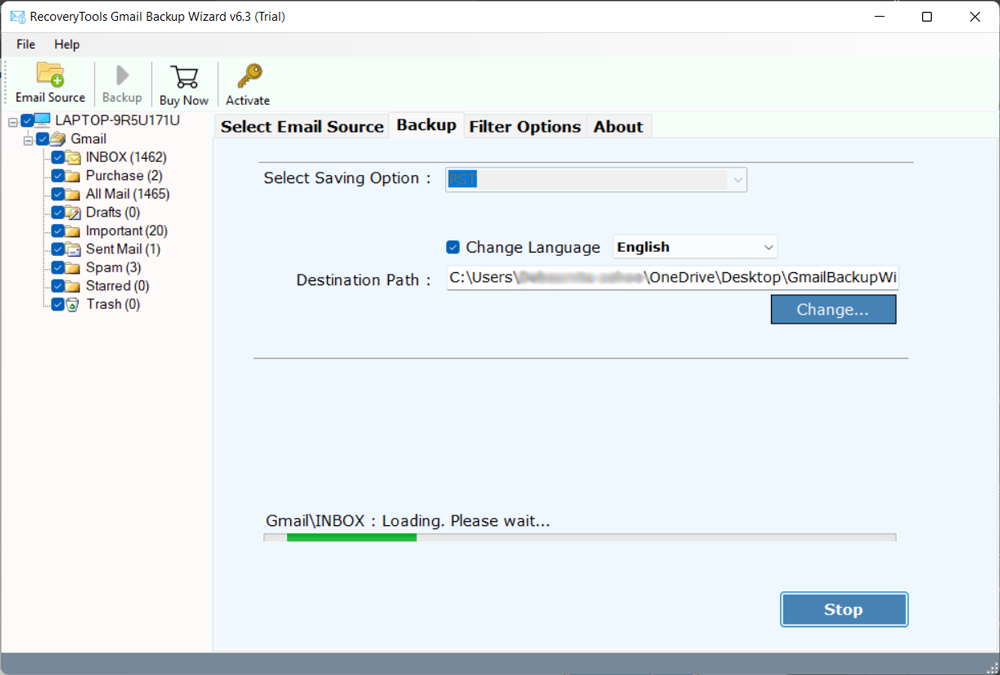
Task: Click the Important folder icon
Action: pos(73,231)
